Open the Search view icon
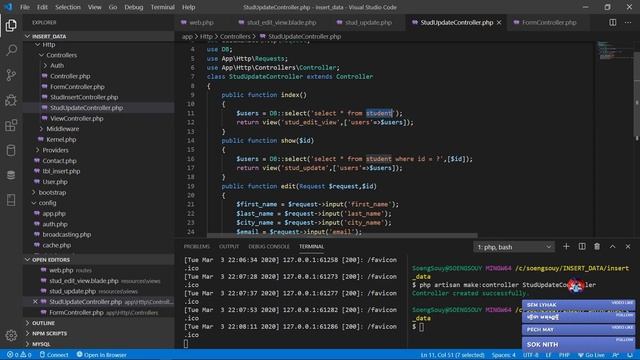Image resolution: width=640 pixels, height=360 pixels. click(x=11, y=50)
